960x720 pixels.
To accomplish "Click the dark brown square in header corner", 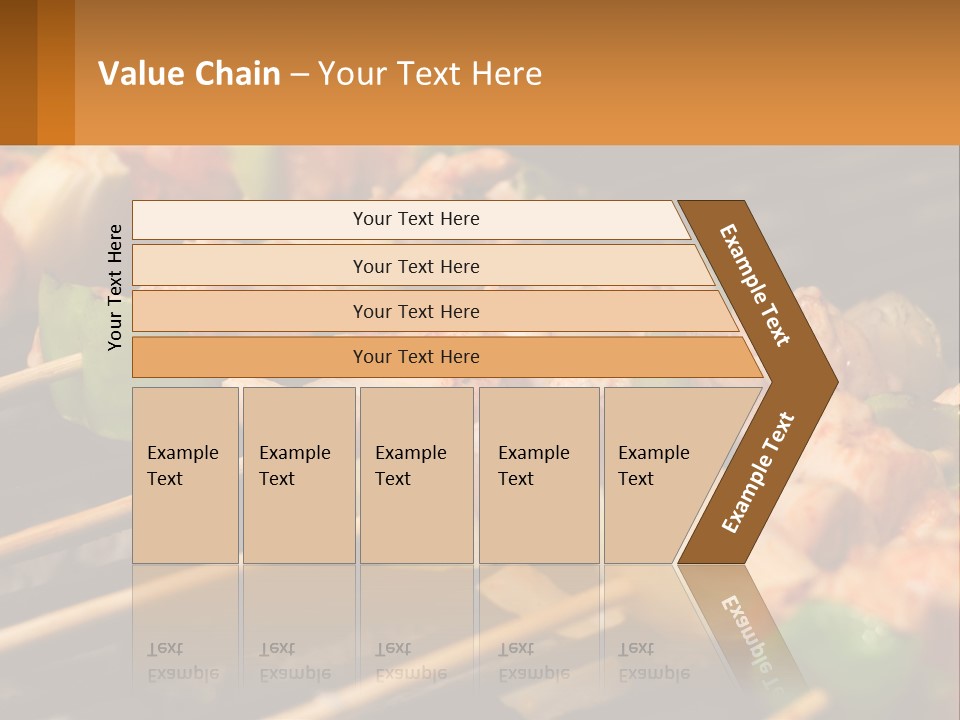I will coord(18,72).
